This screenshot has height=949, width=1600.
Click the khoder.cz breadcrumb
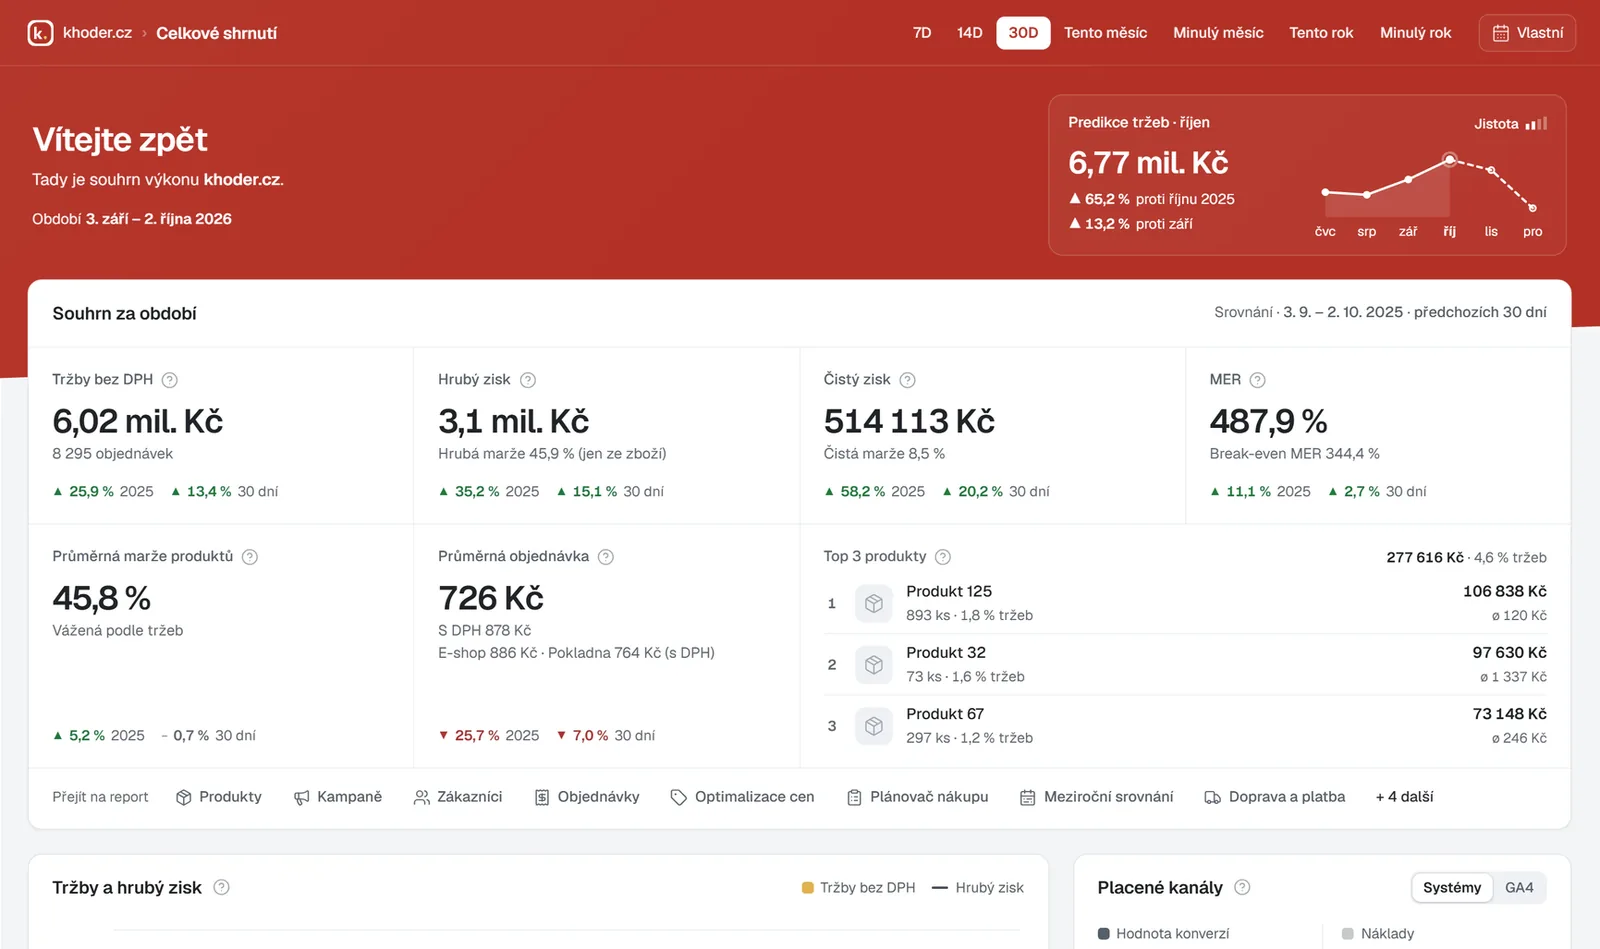[x=97, y=33]
